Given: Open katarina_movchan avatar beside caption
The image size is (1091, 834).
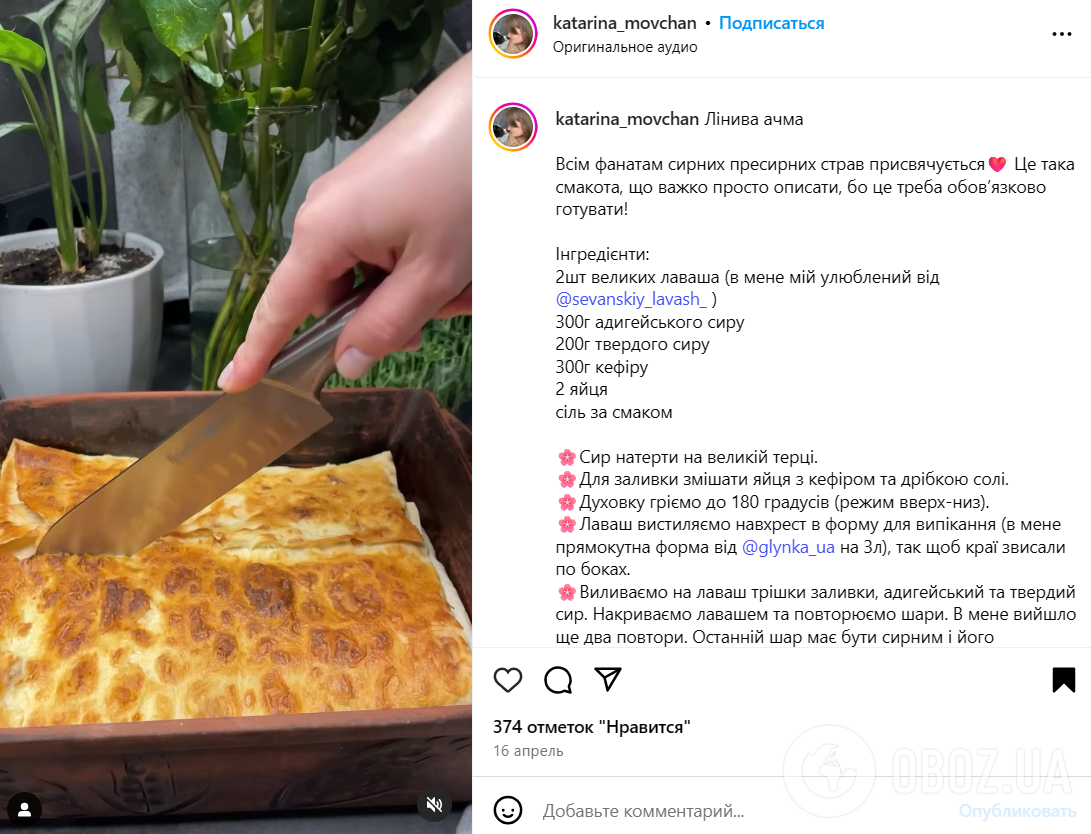Looking at the screenshot, I should (513, 127).
